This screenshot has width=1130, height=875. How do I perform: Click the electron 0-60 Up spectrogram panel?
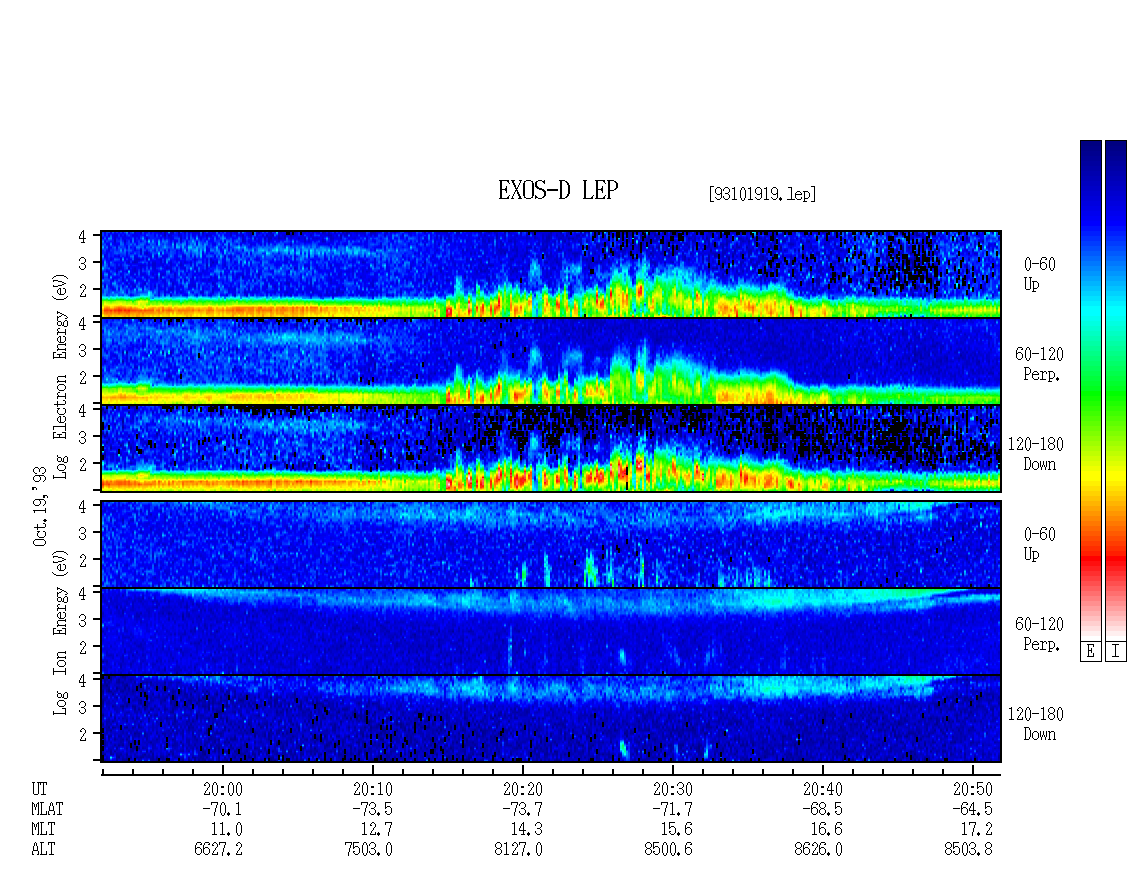pyautogui.click(x=551, y=274)
